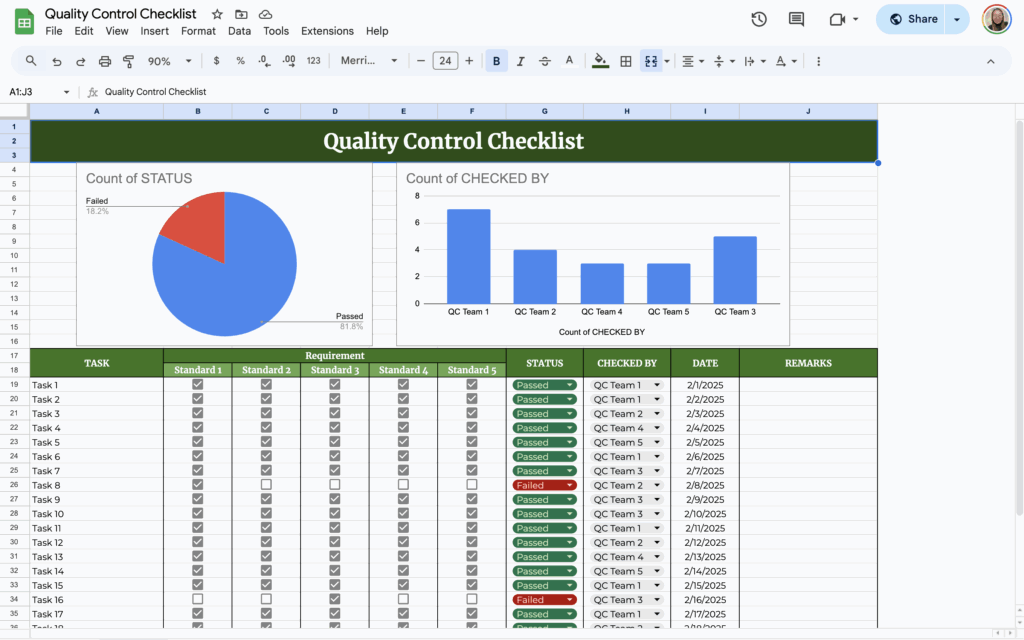Uncheck Standard 3 for Task 1
Viewport: 1024px width, 640px height.
pos(334,384)
